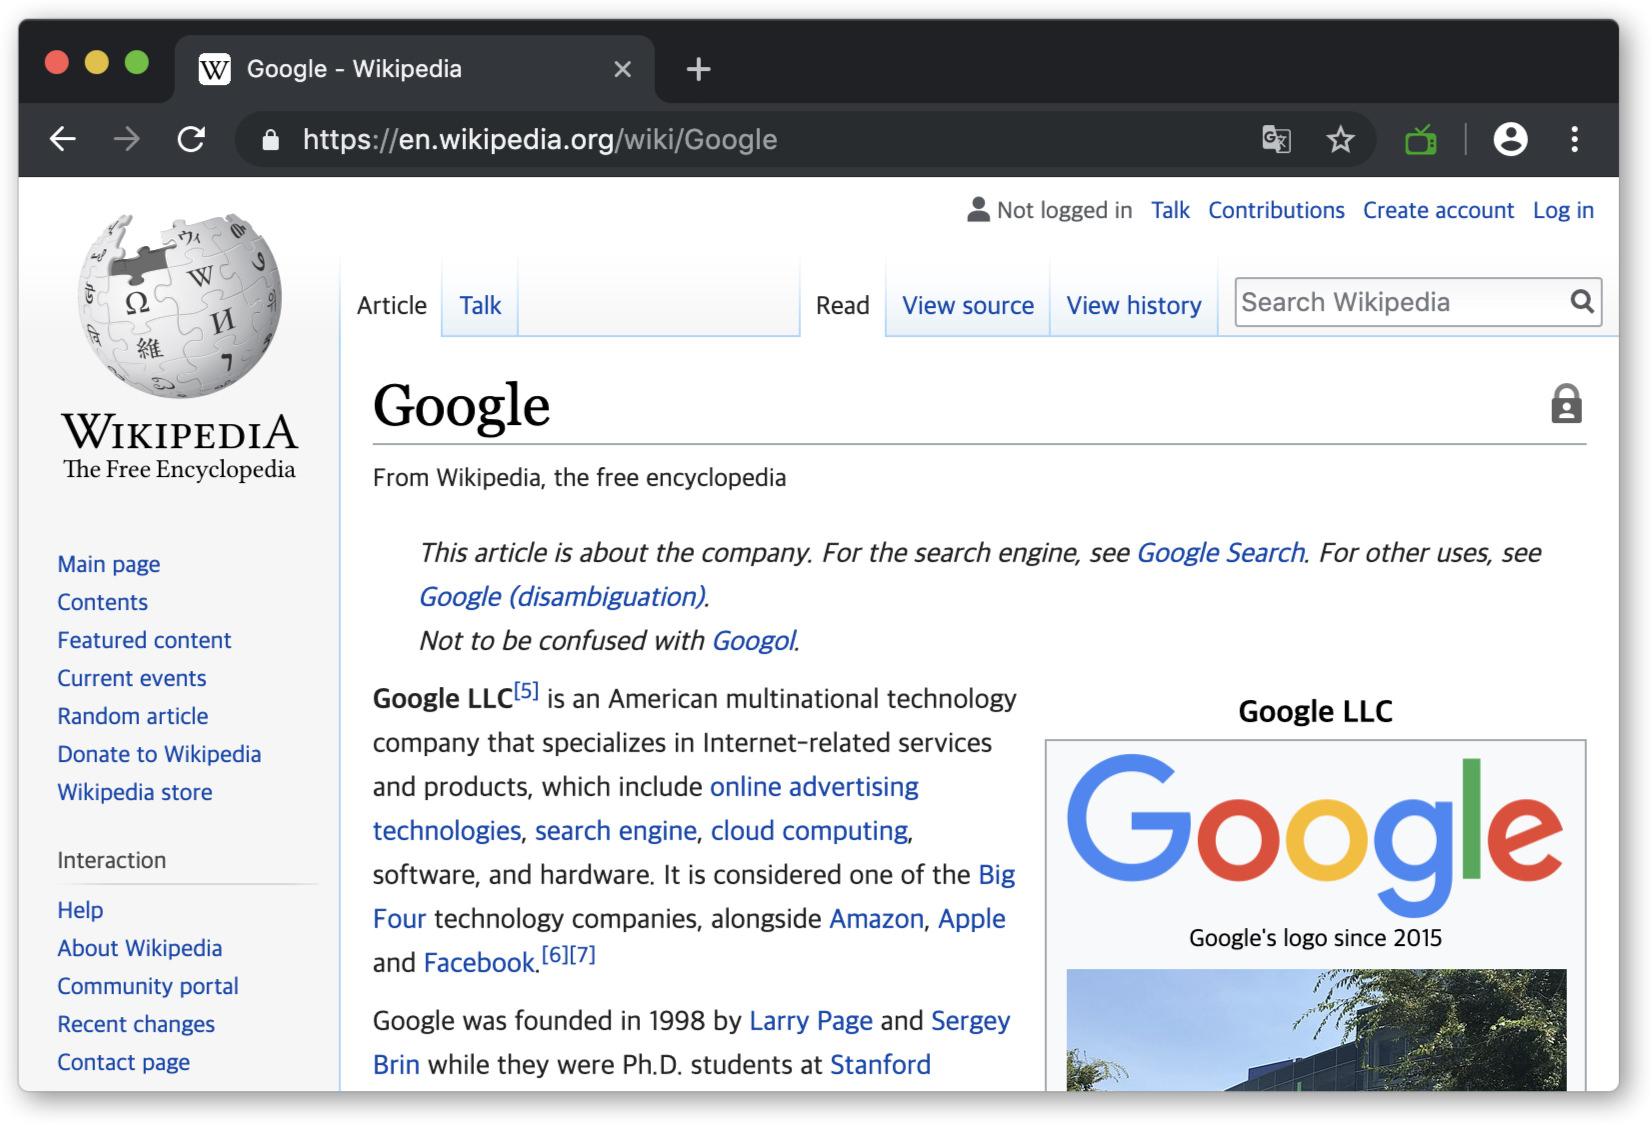
Task: Click the Log in link
Action: 1563,210
